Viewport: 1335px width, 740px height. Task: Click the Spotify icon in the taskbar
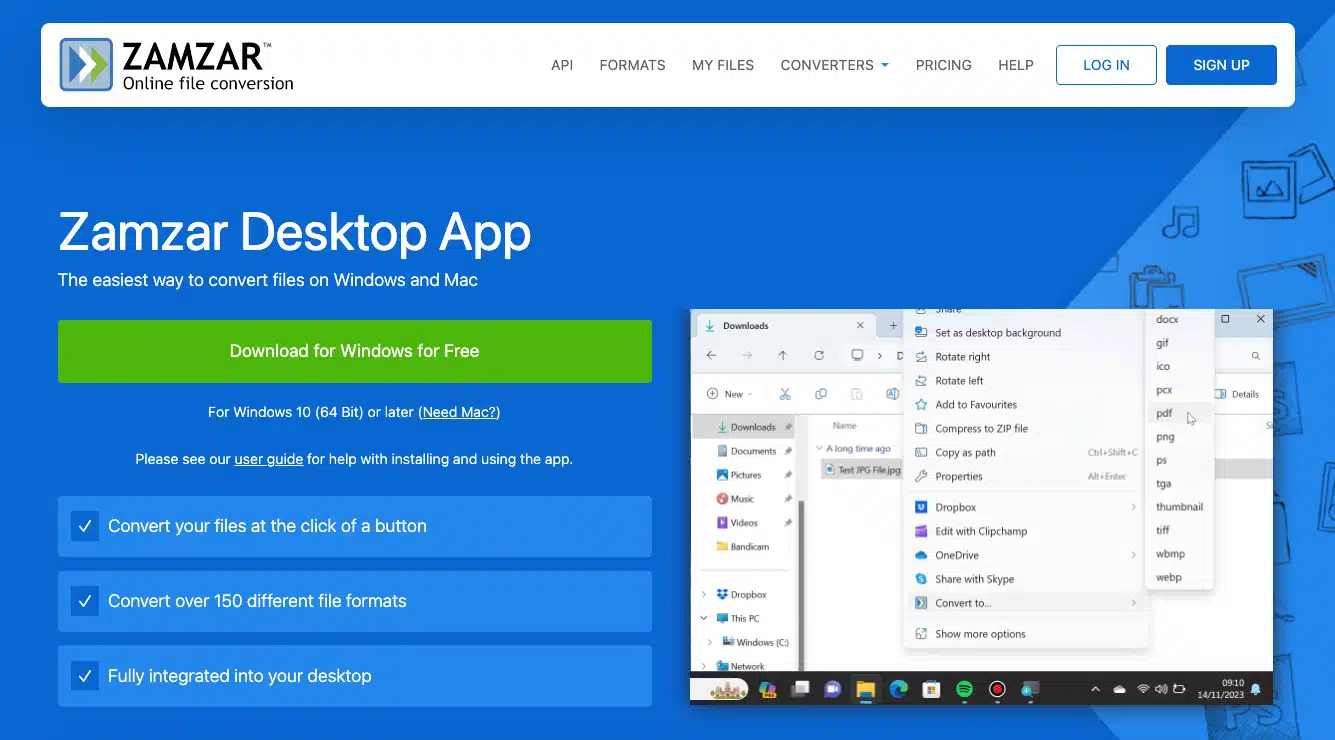[964, 689]
